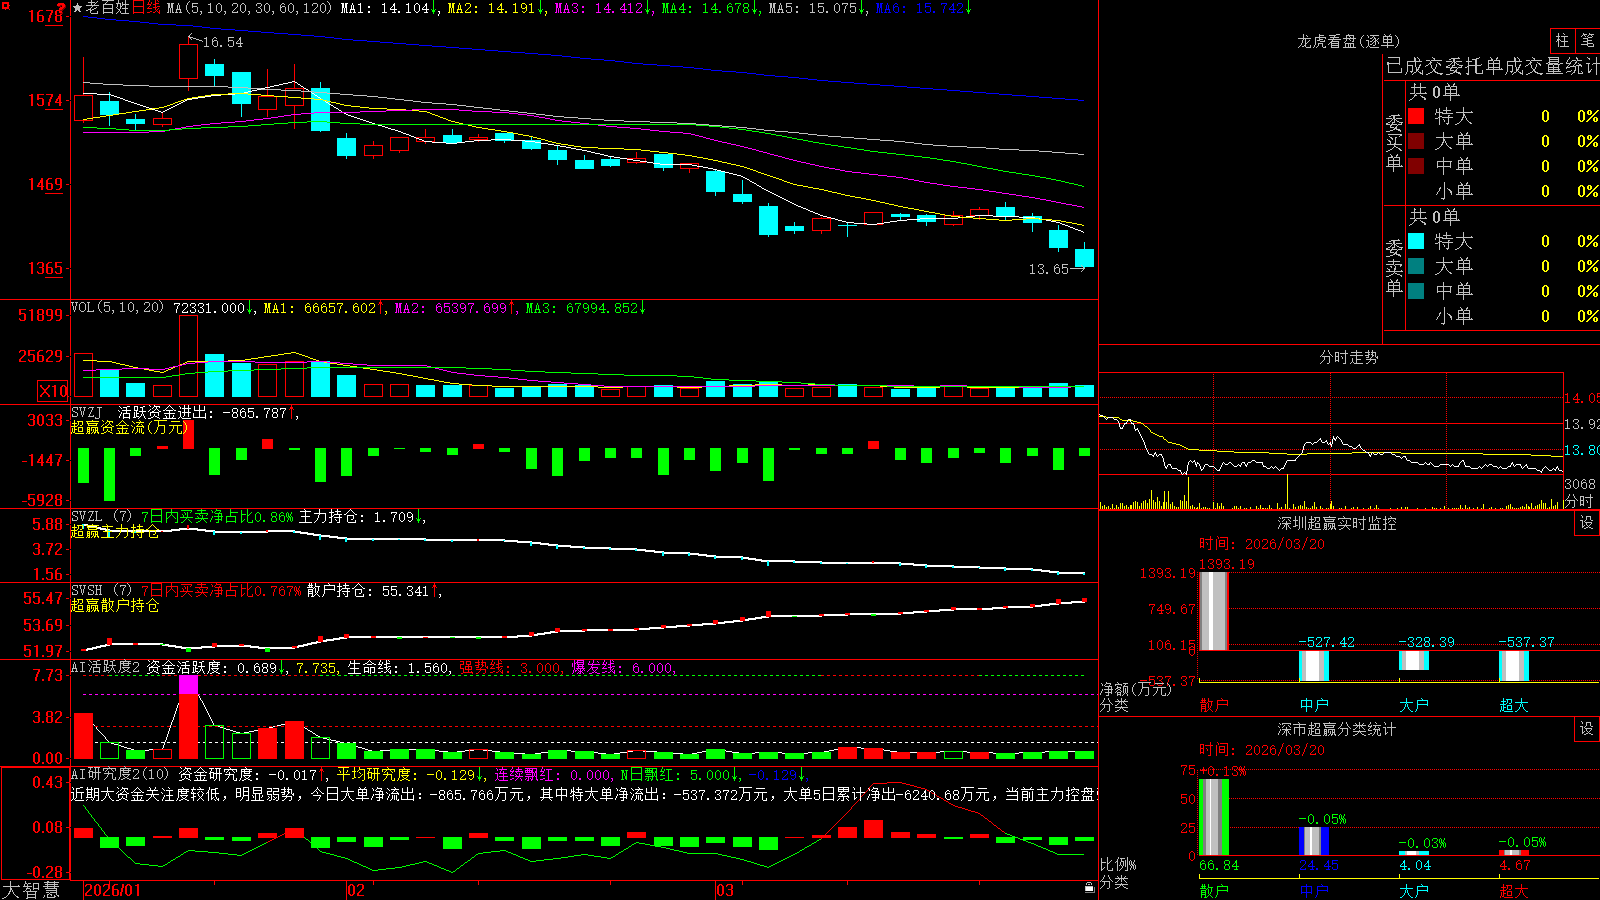Viewport: 1600px width, 900px height.
Task: Switch order view to 柱 (bar) mode
Action: (x=1562, y=41)
